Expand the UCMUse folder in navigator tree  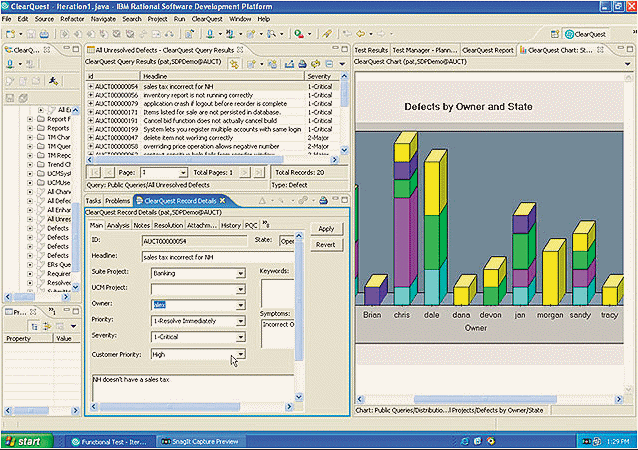(30, 183)
